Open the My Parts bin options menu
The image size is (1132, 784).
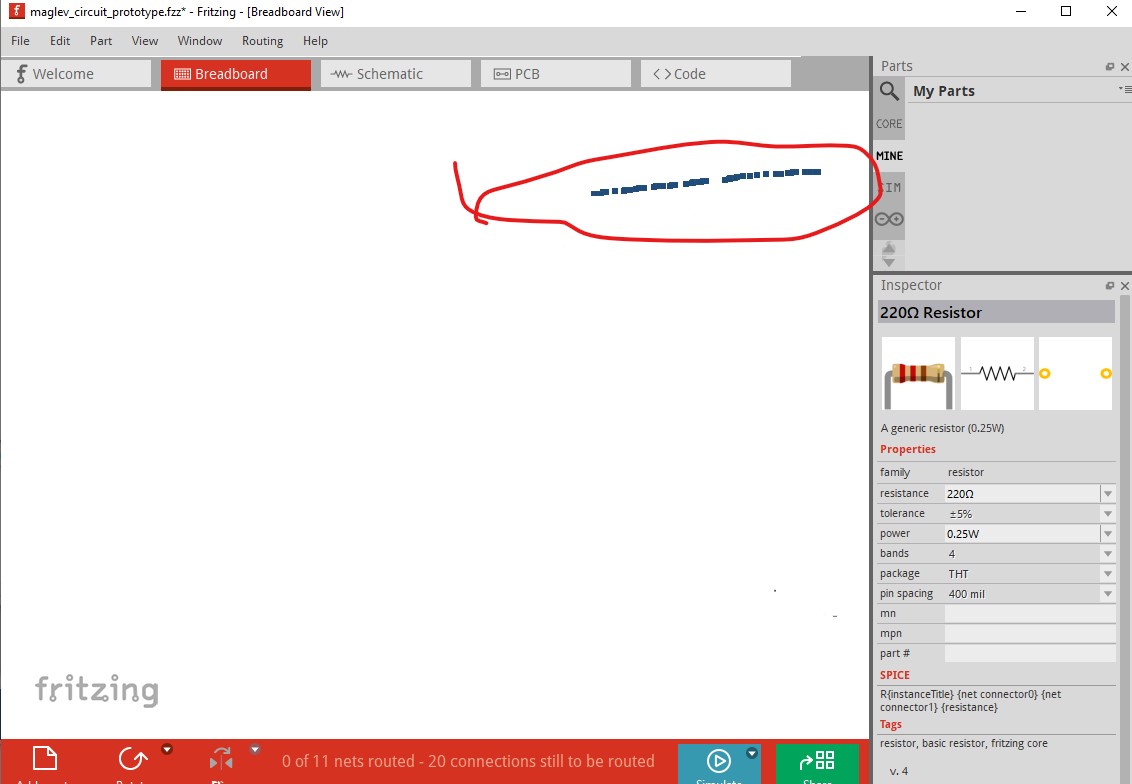(1125, 90)
